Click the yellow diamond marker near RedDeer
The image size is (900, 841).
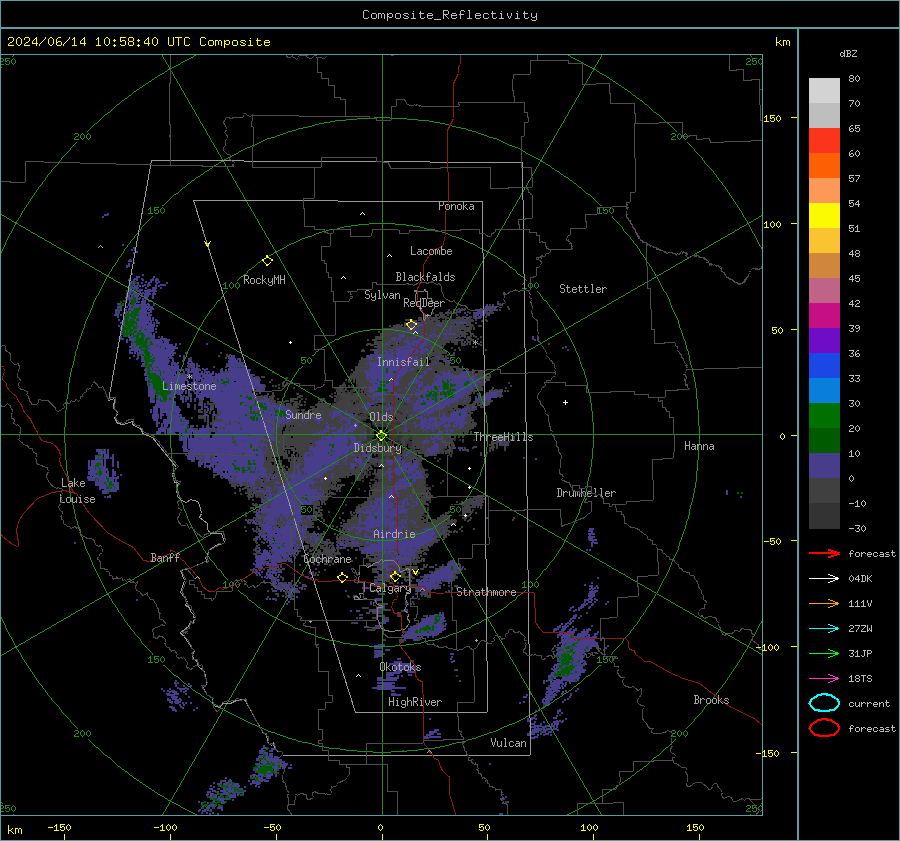pyautogui.click(x=412, y=325)
